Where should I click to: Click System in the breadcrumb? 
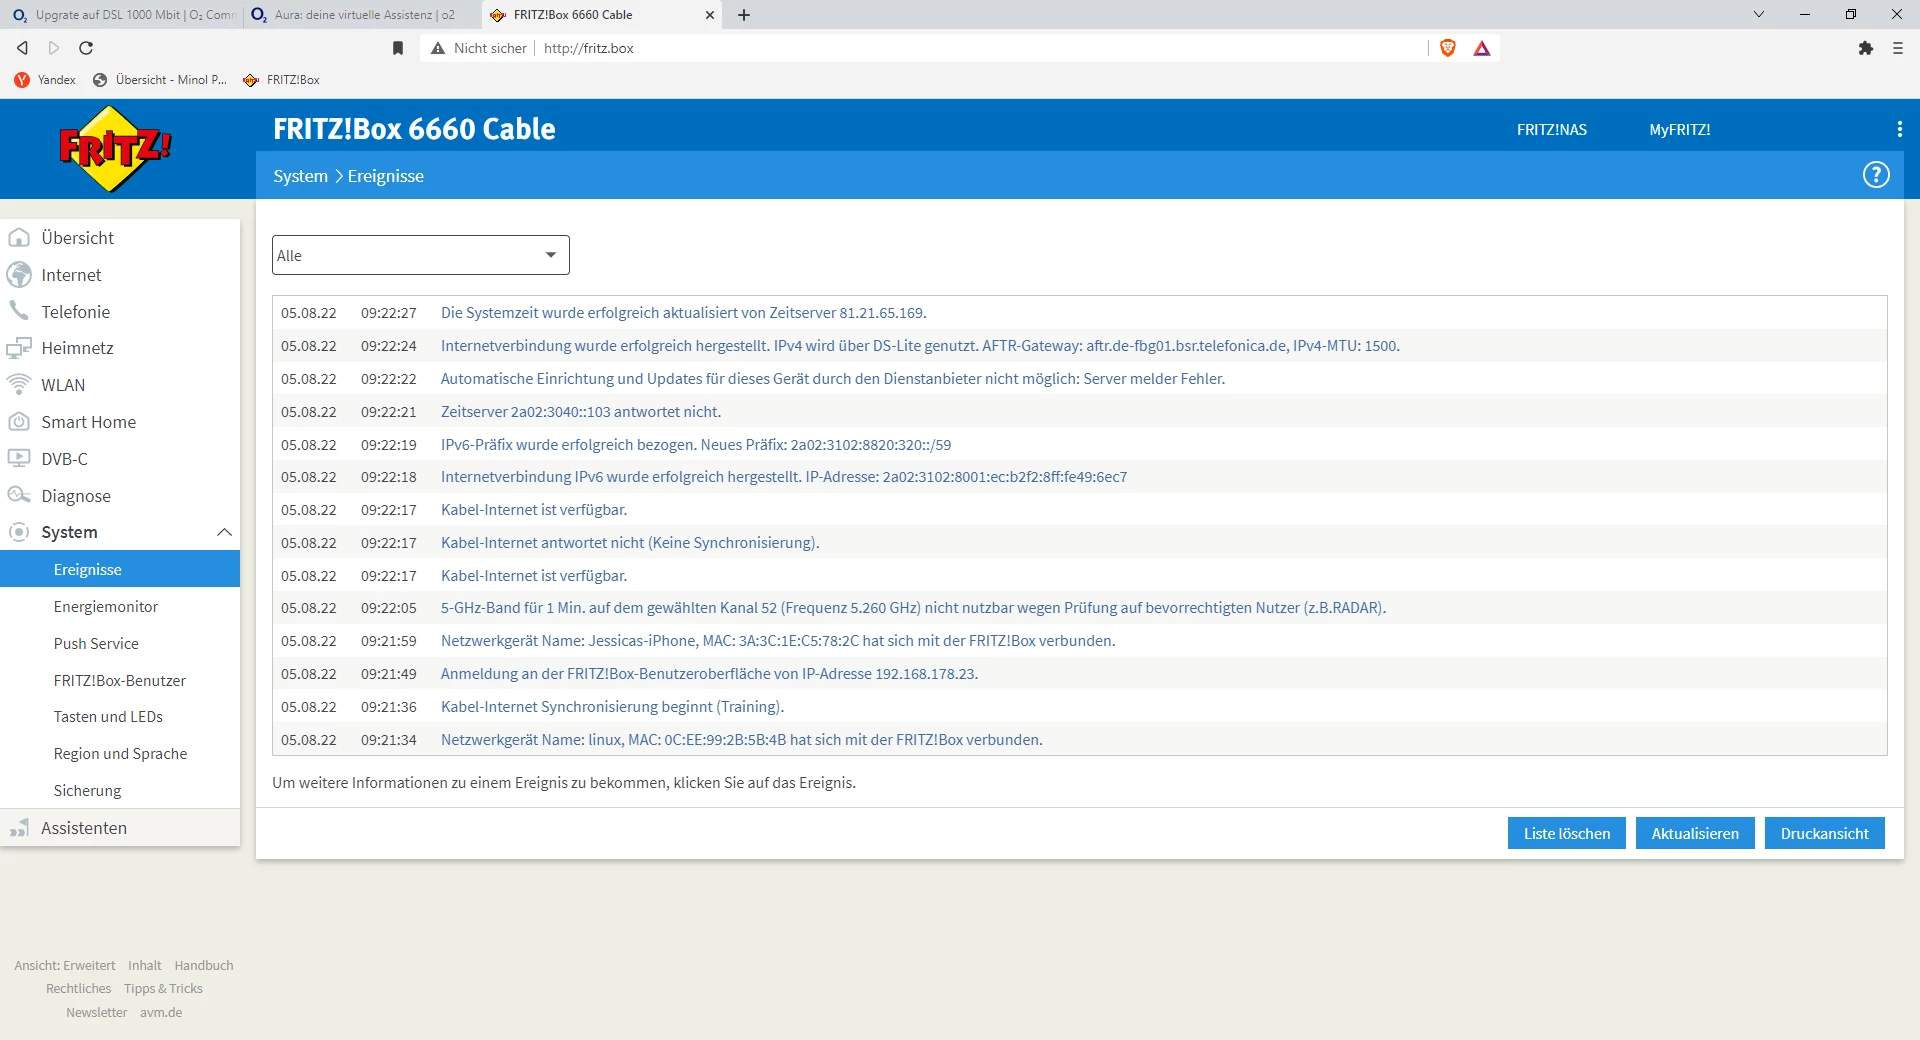(x=300, y=176)
